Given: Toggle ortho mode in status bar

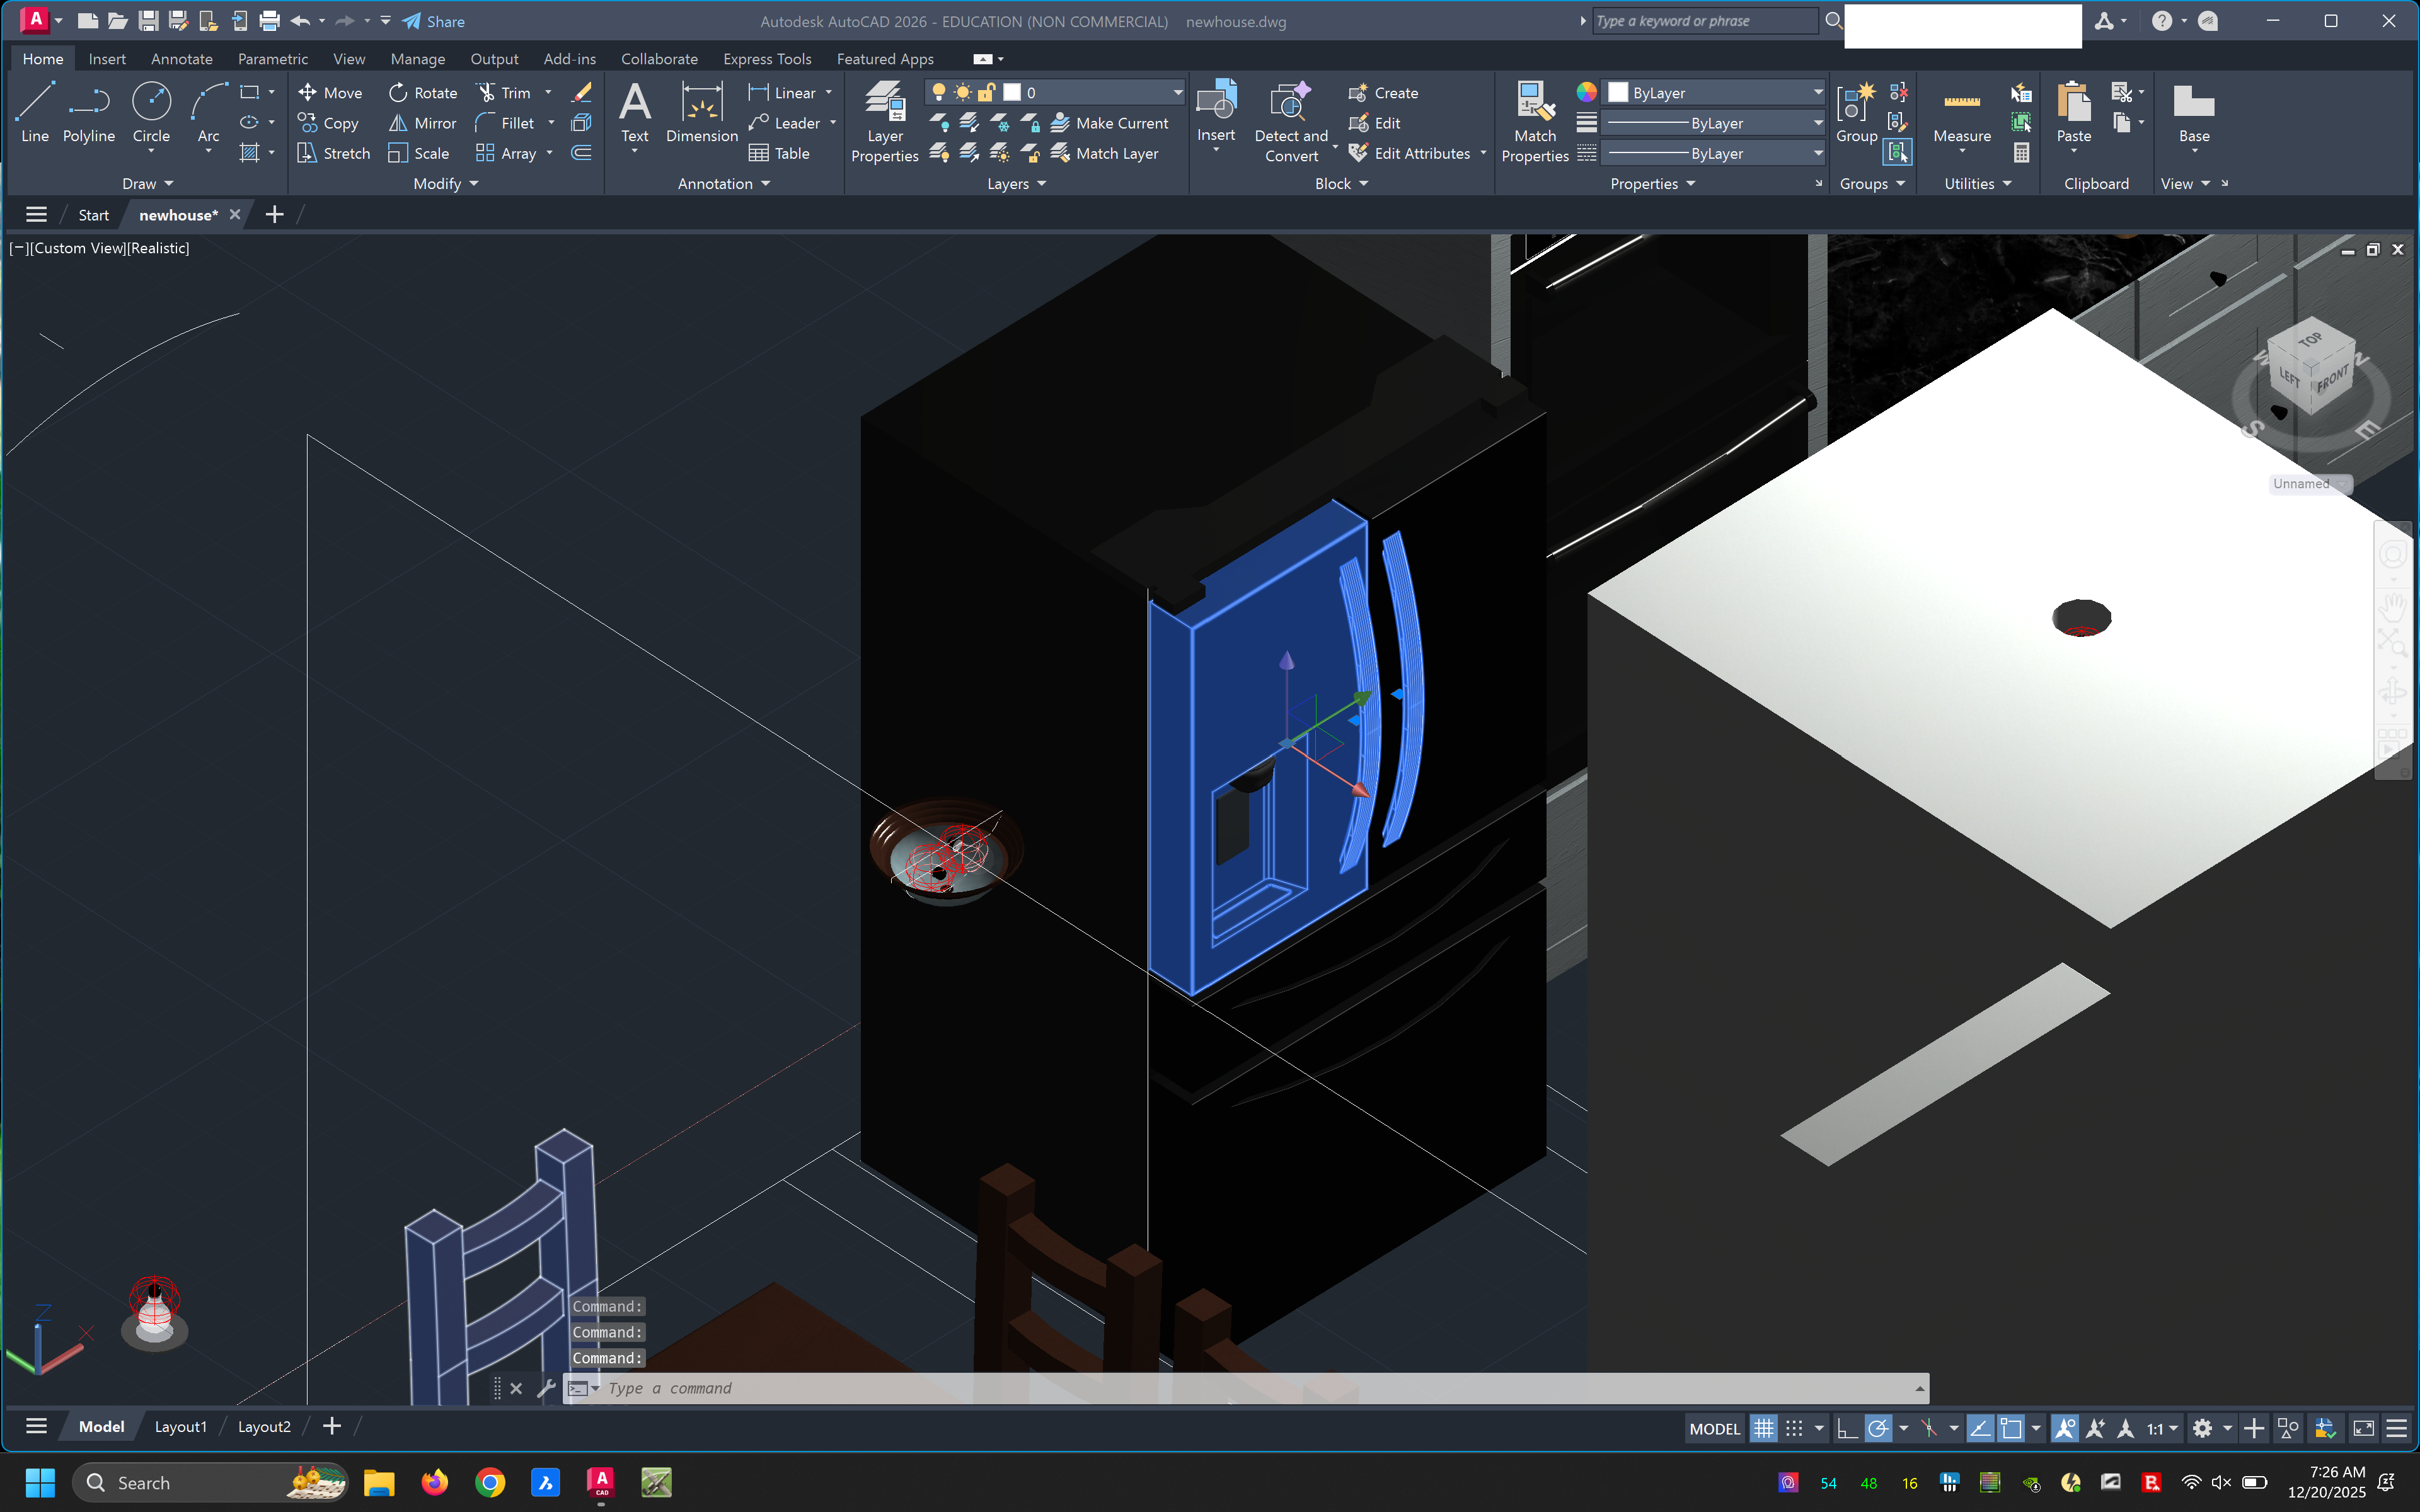Looking at the screenshot, I should click(x=1846, y=1428).
